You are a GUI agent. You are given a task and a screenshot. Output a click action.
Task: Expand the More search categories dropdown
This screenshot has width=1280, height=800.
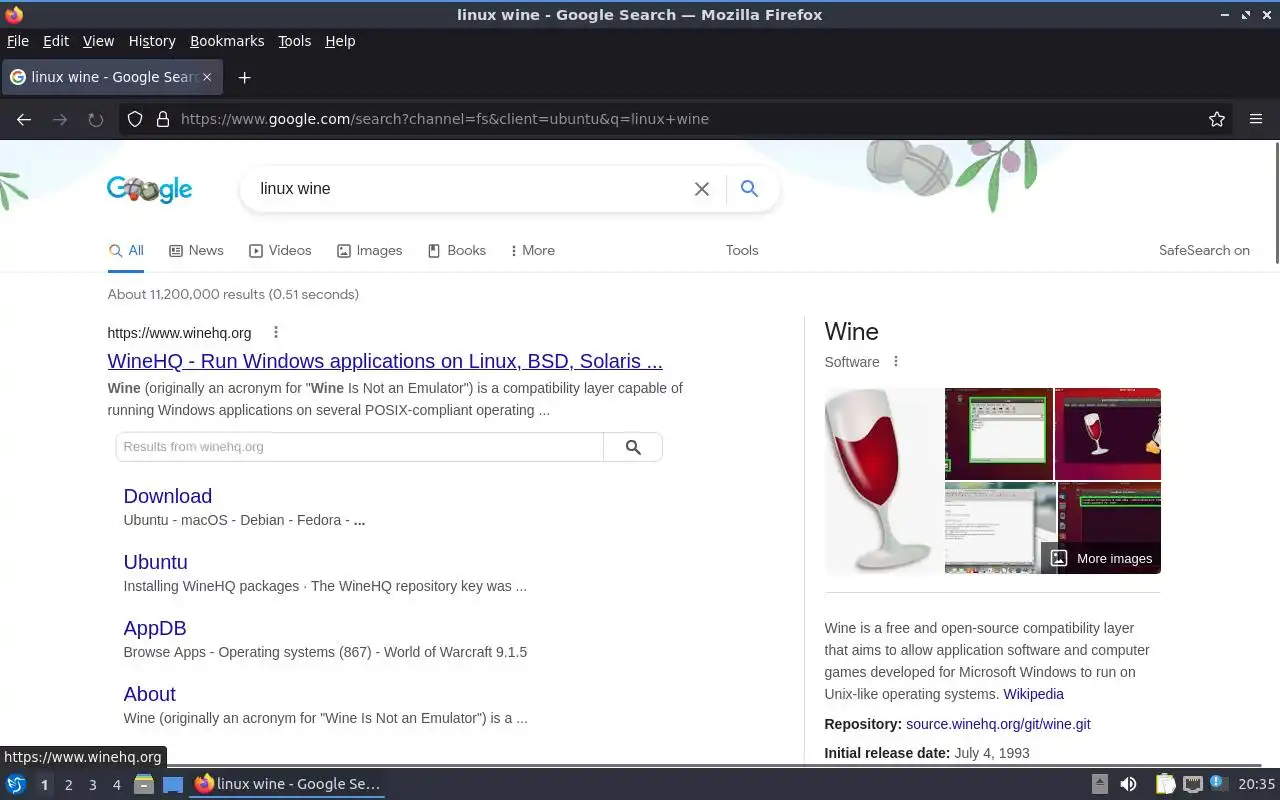point(532,251)
